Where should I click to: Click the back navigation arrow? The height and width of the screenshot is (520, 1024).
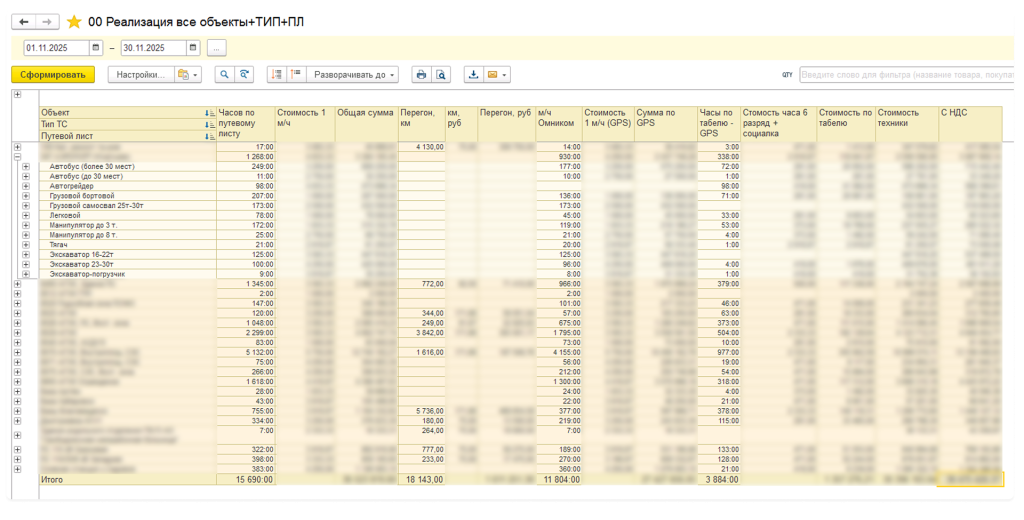coord(24,21)
